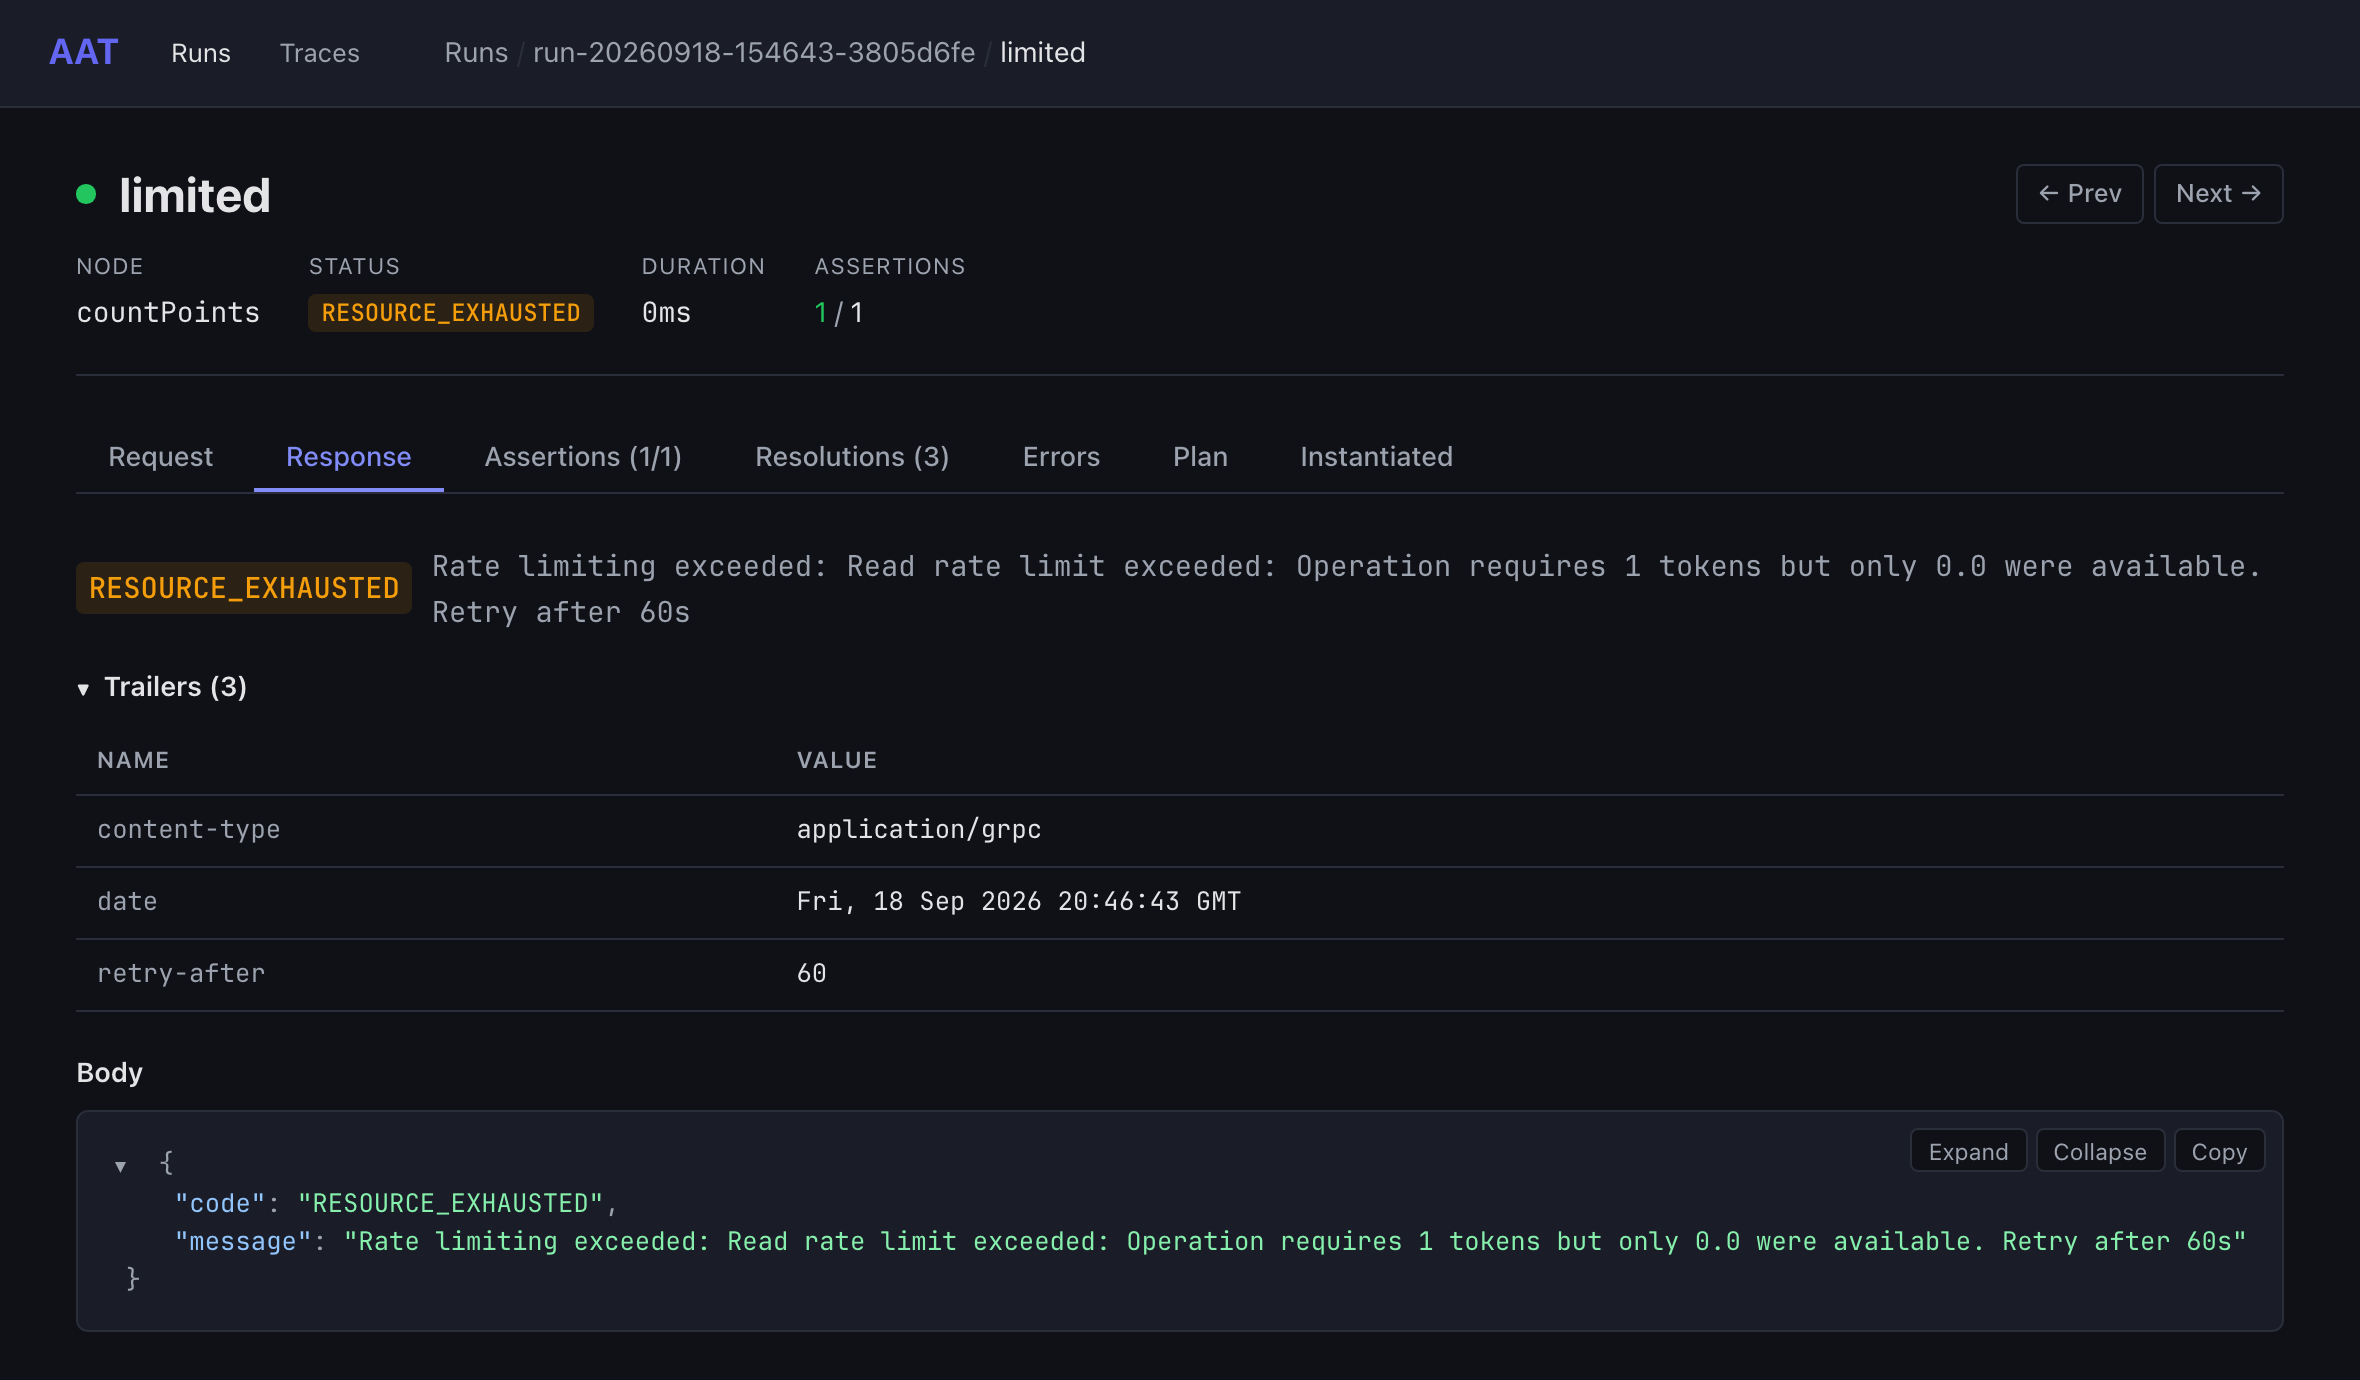This screenshot has height=1380, width=2360.
Task: Switch to the Request tab
Action: (x=160, y=457)
